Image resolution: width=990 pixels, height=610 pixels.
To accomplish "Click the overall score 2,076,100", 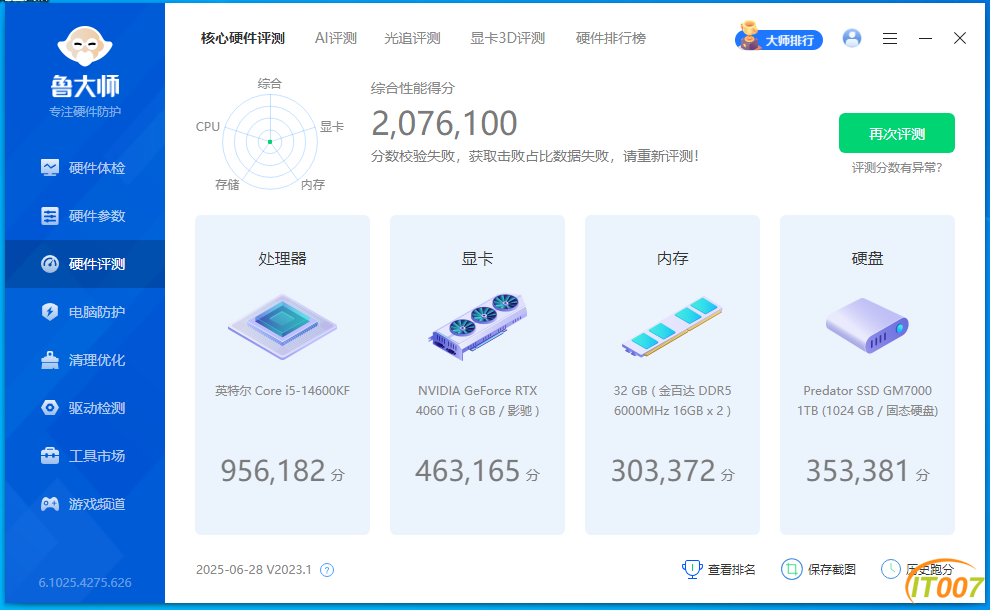I will pyautogui.click(x=444, y=123).
